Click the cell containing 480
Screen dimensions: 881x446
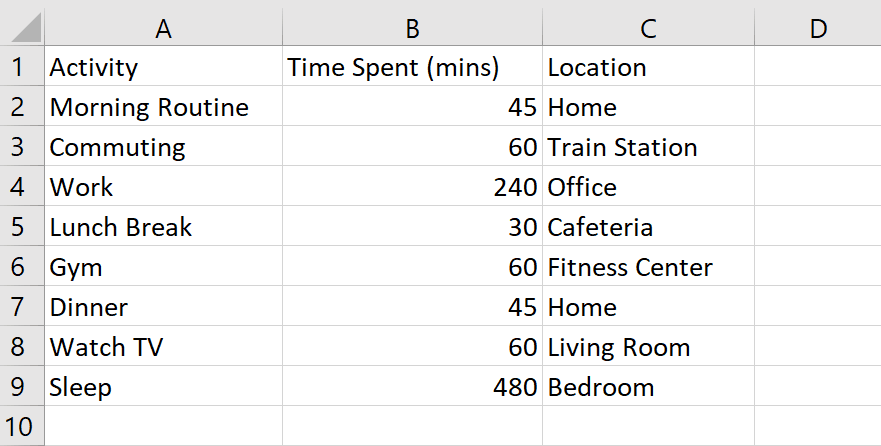coord(412,387)
